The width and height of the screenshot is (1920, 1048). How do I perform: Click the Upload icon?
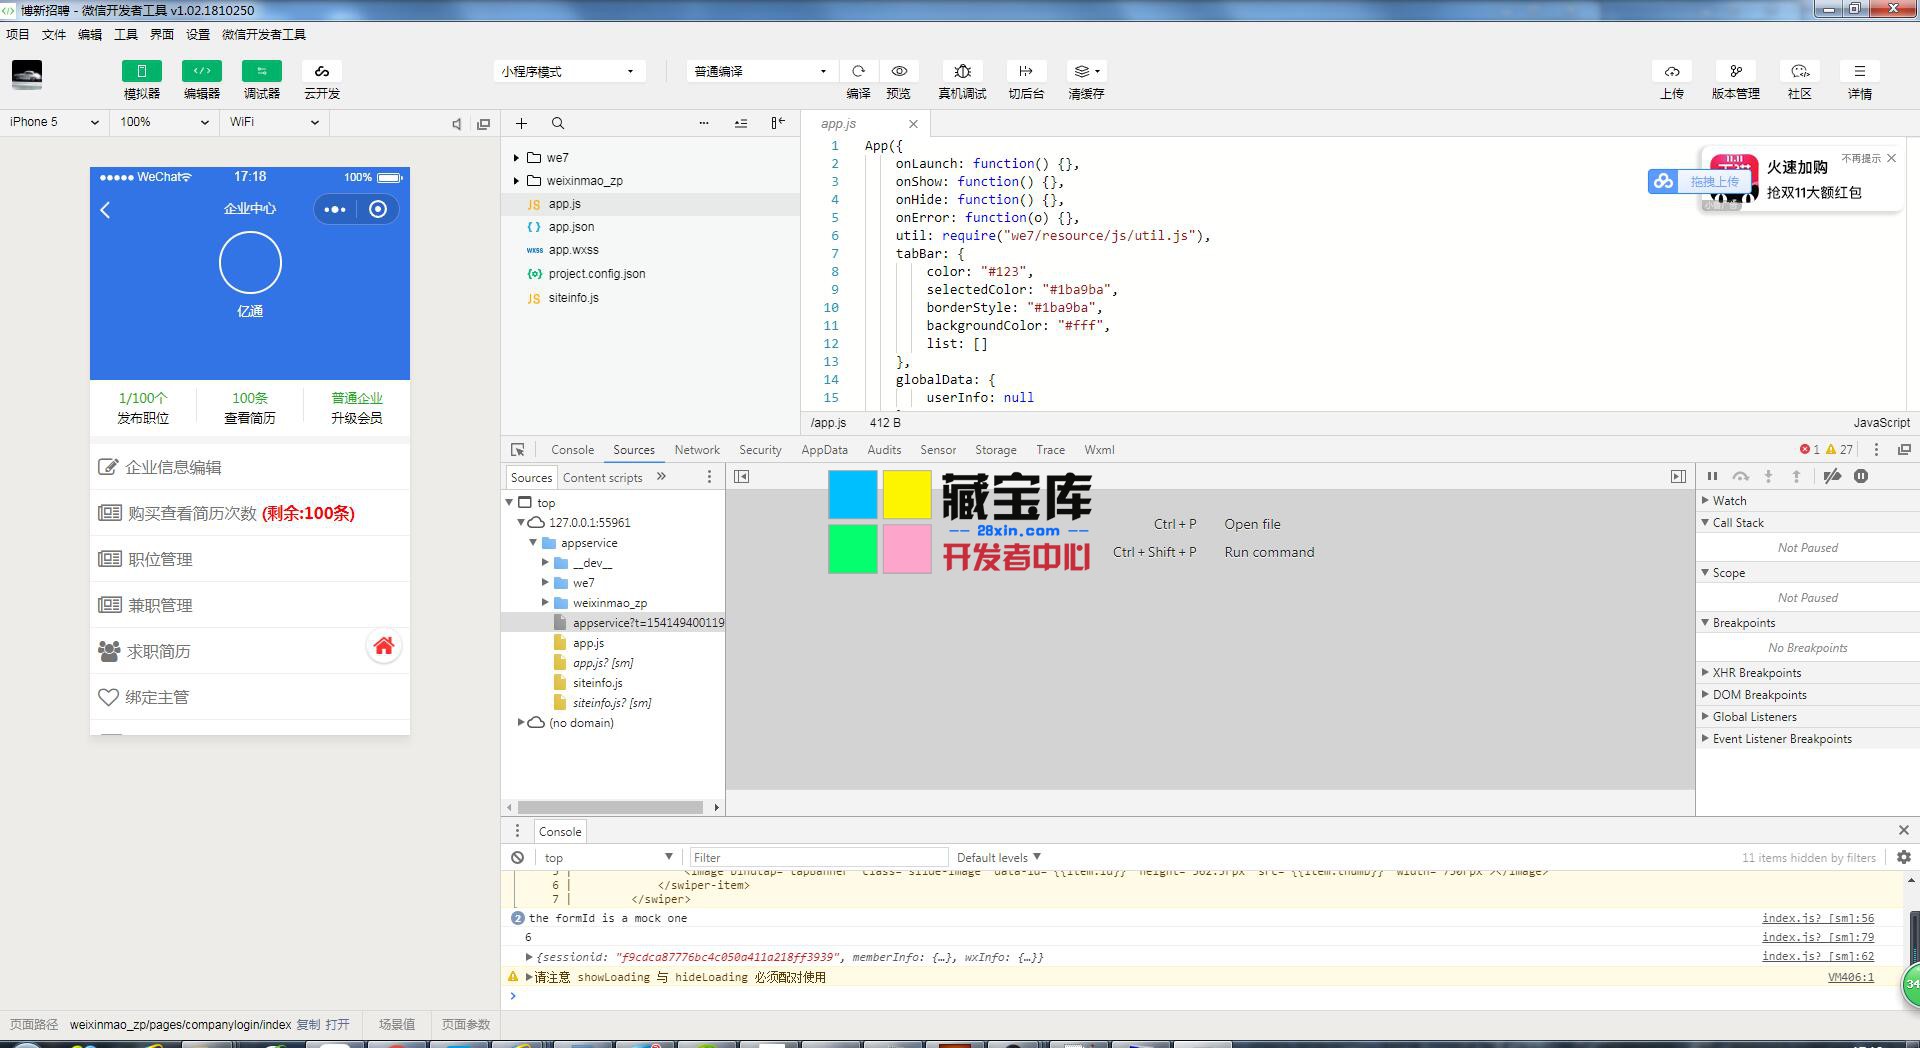coord(1671,72)
